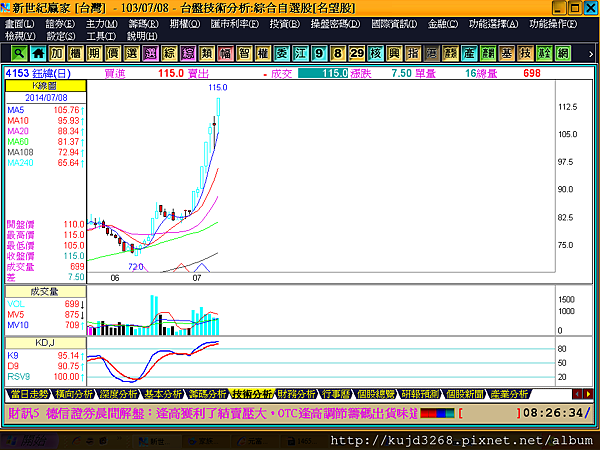Open the 籌碼(R) menu
Viewport: 600px width, 450px height.
(143, 24)
